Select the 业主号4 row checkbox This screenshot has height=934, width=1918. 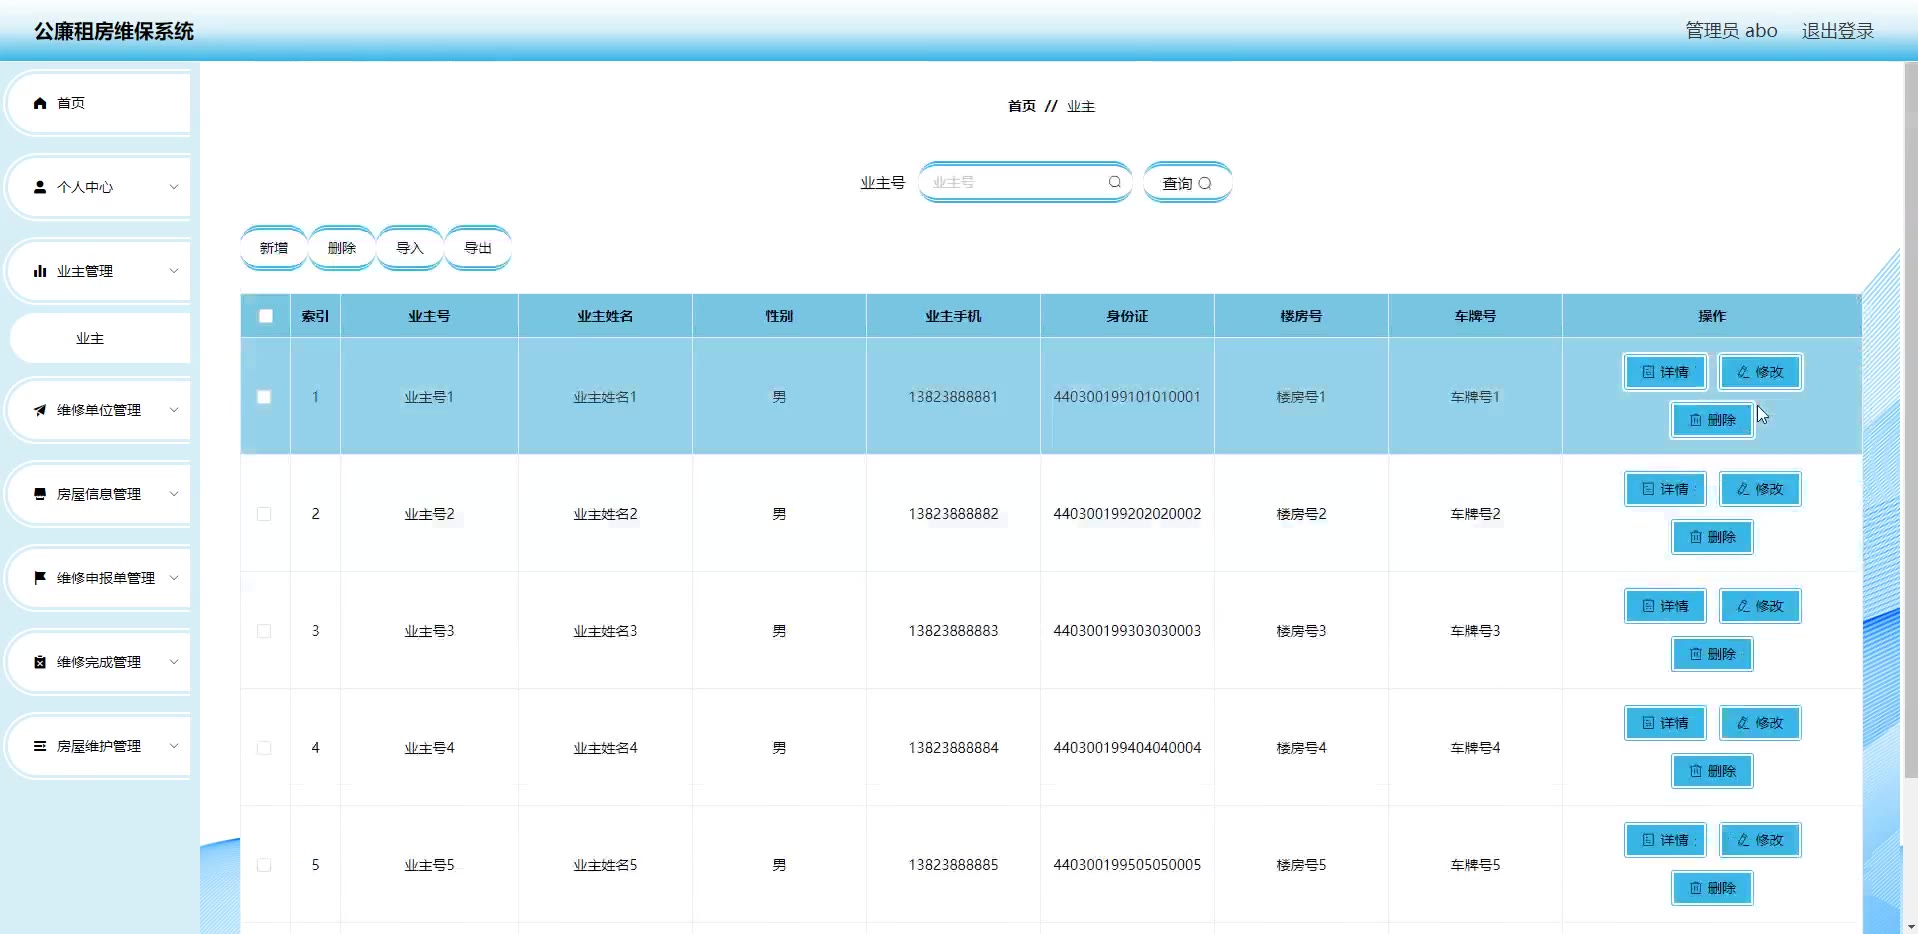264,748
